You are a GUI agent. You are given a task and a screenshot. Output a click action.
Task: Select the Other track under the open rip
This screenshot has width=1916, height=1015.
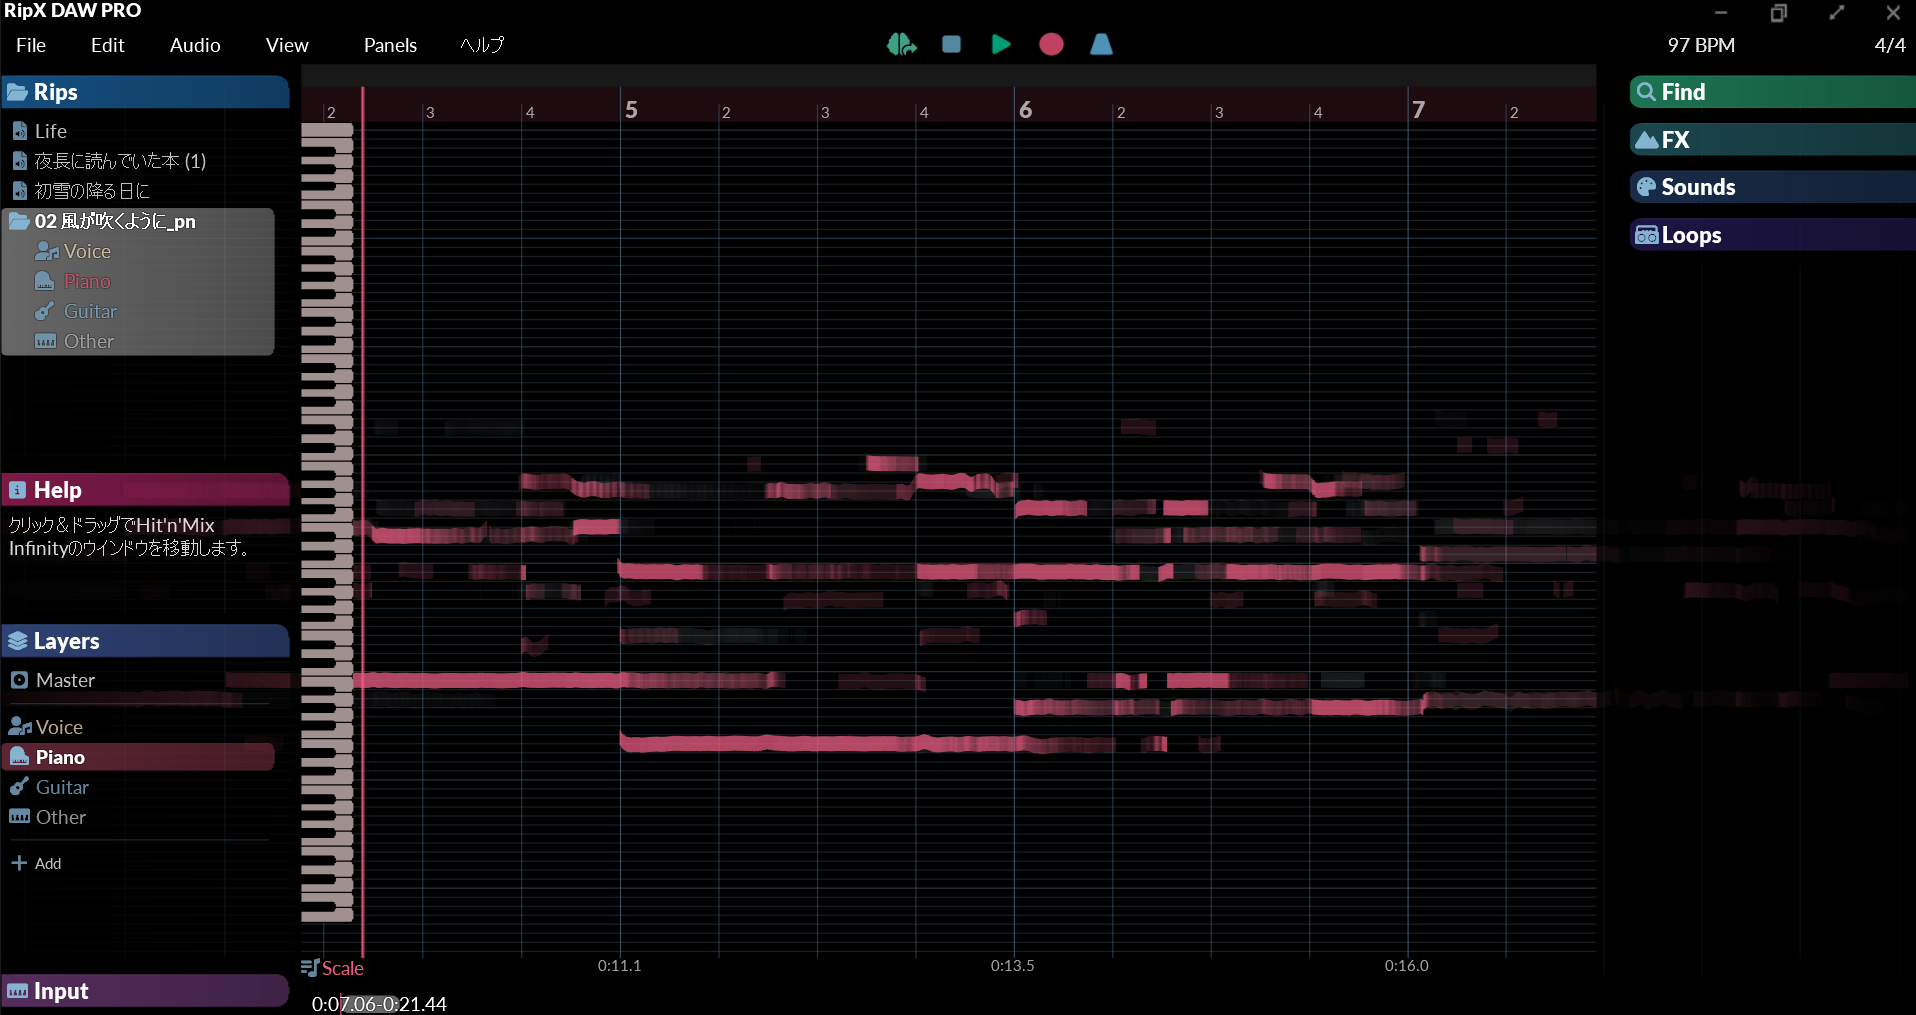tap(89, 341)
